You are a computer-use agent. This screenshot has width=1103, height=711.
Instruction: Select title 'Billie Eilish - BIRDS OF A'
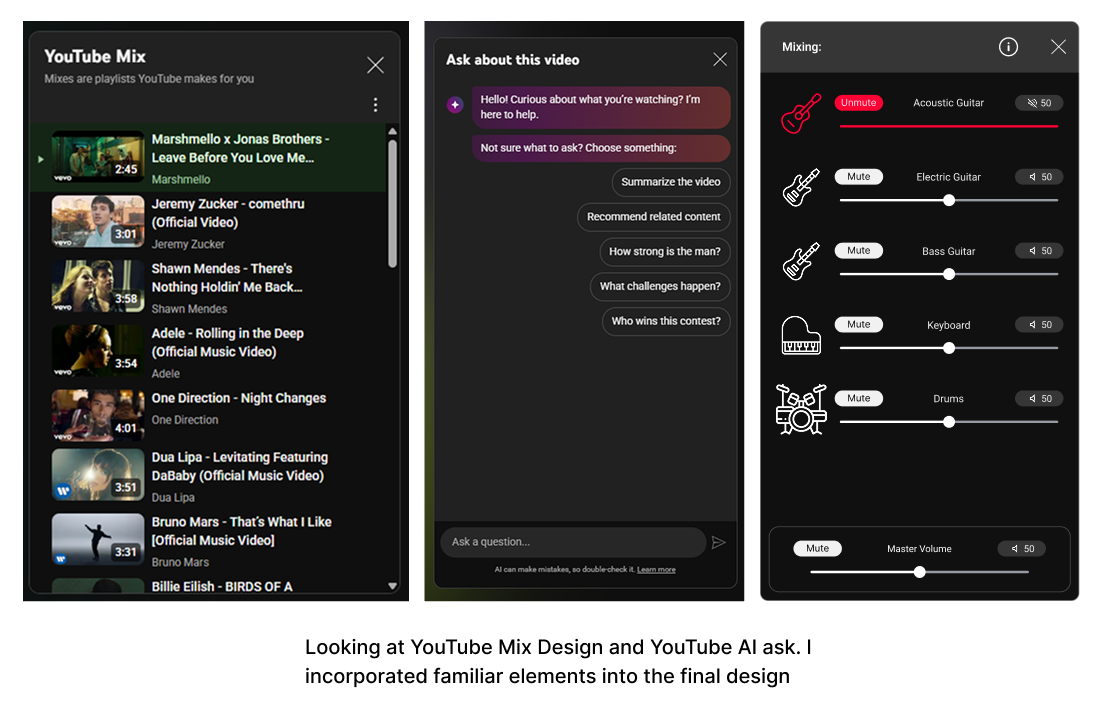click(222, 587)
